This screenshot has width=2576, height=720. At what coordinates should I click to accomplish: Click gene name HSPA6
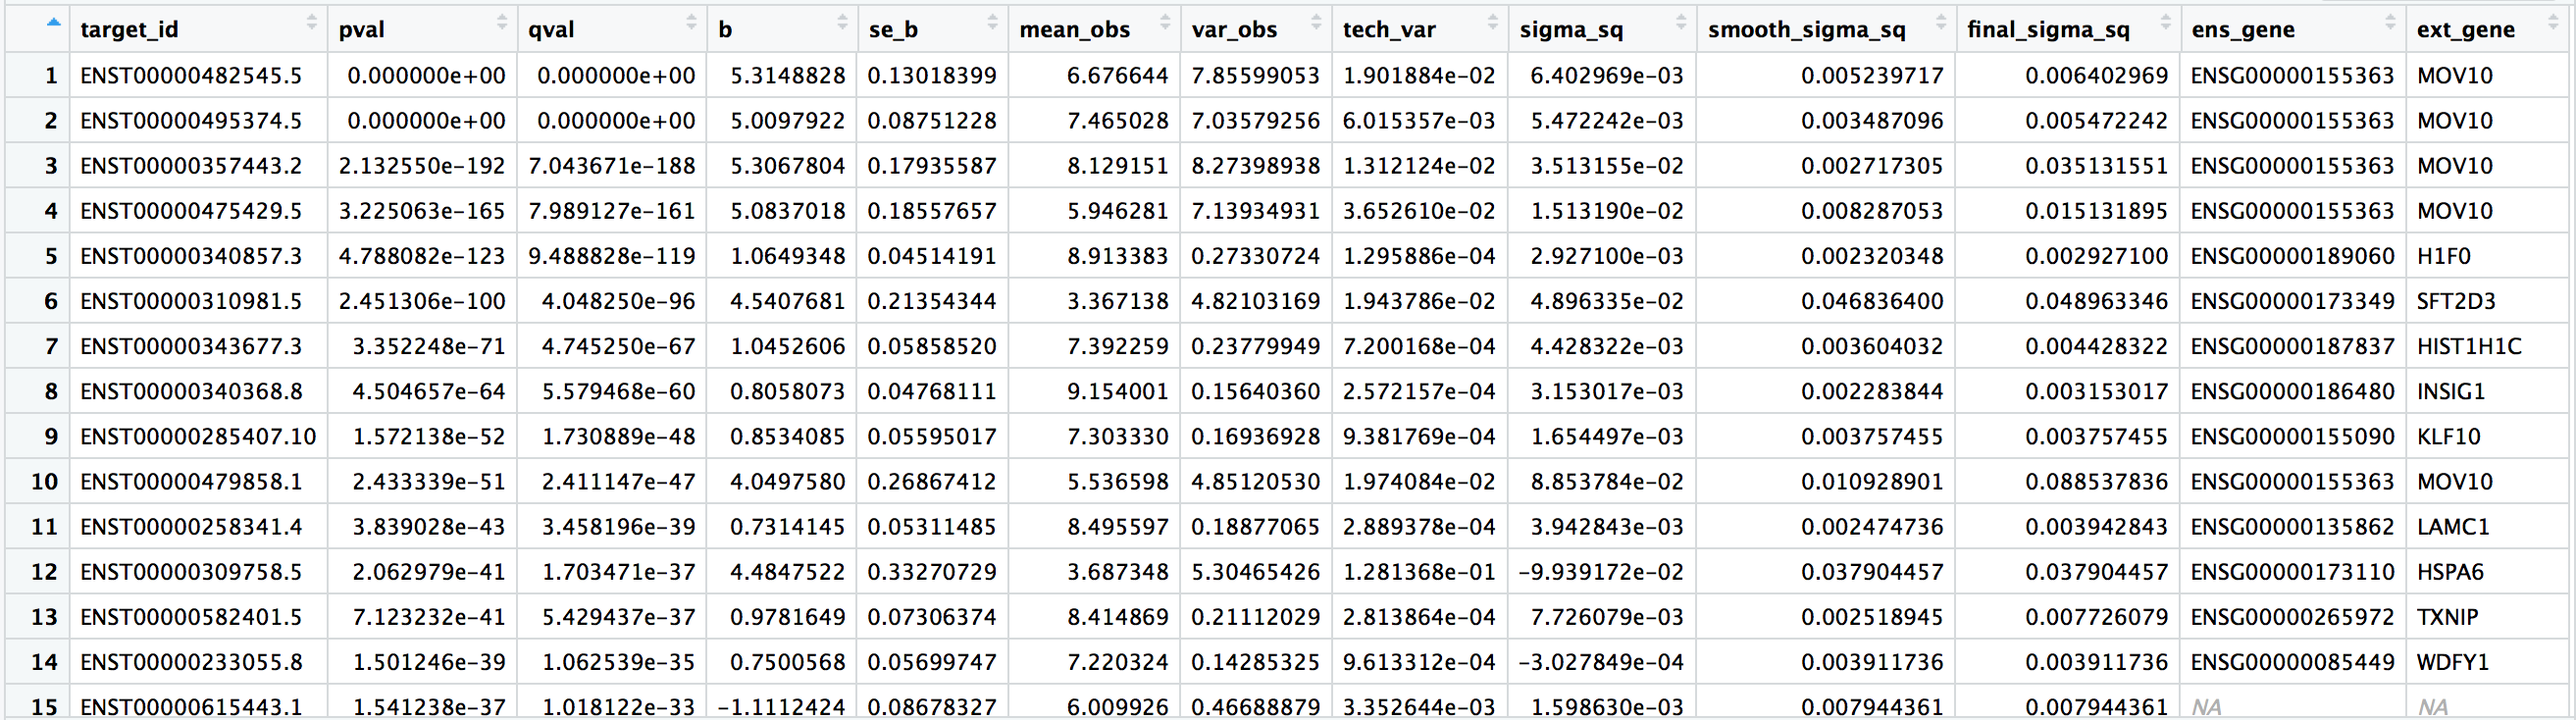click(x=2450, y=571)
